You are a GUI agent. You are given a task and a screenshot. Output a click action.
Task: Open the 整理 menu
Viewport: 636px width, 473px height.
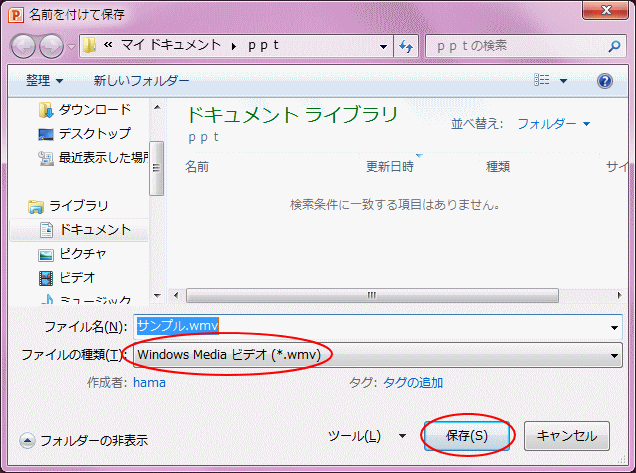tap(44, 81)
